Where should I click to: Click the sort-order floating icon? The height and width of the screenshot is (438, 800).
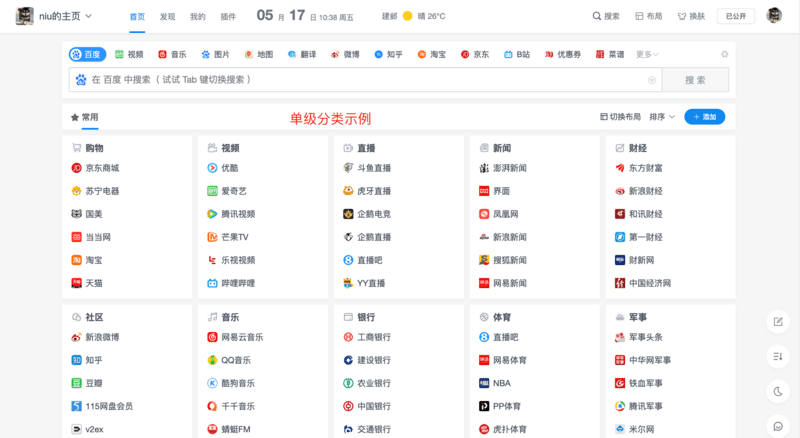(778, 356)
